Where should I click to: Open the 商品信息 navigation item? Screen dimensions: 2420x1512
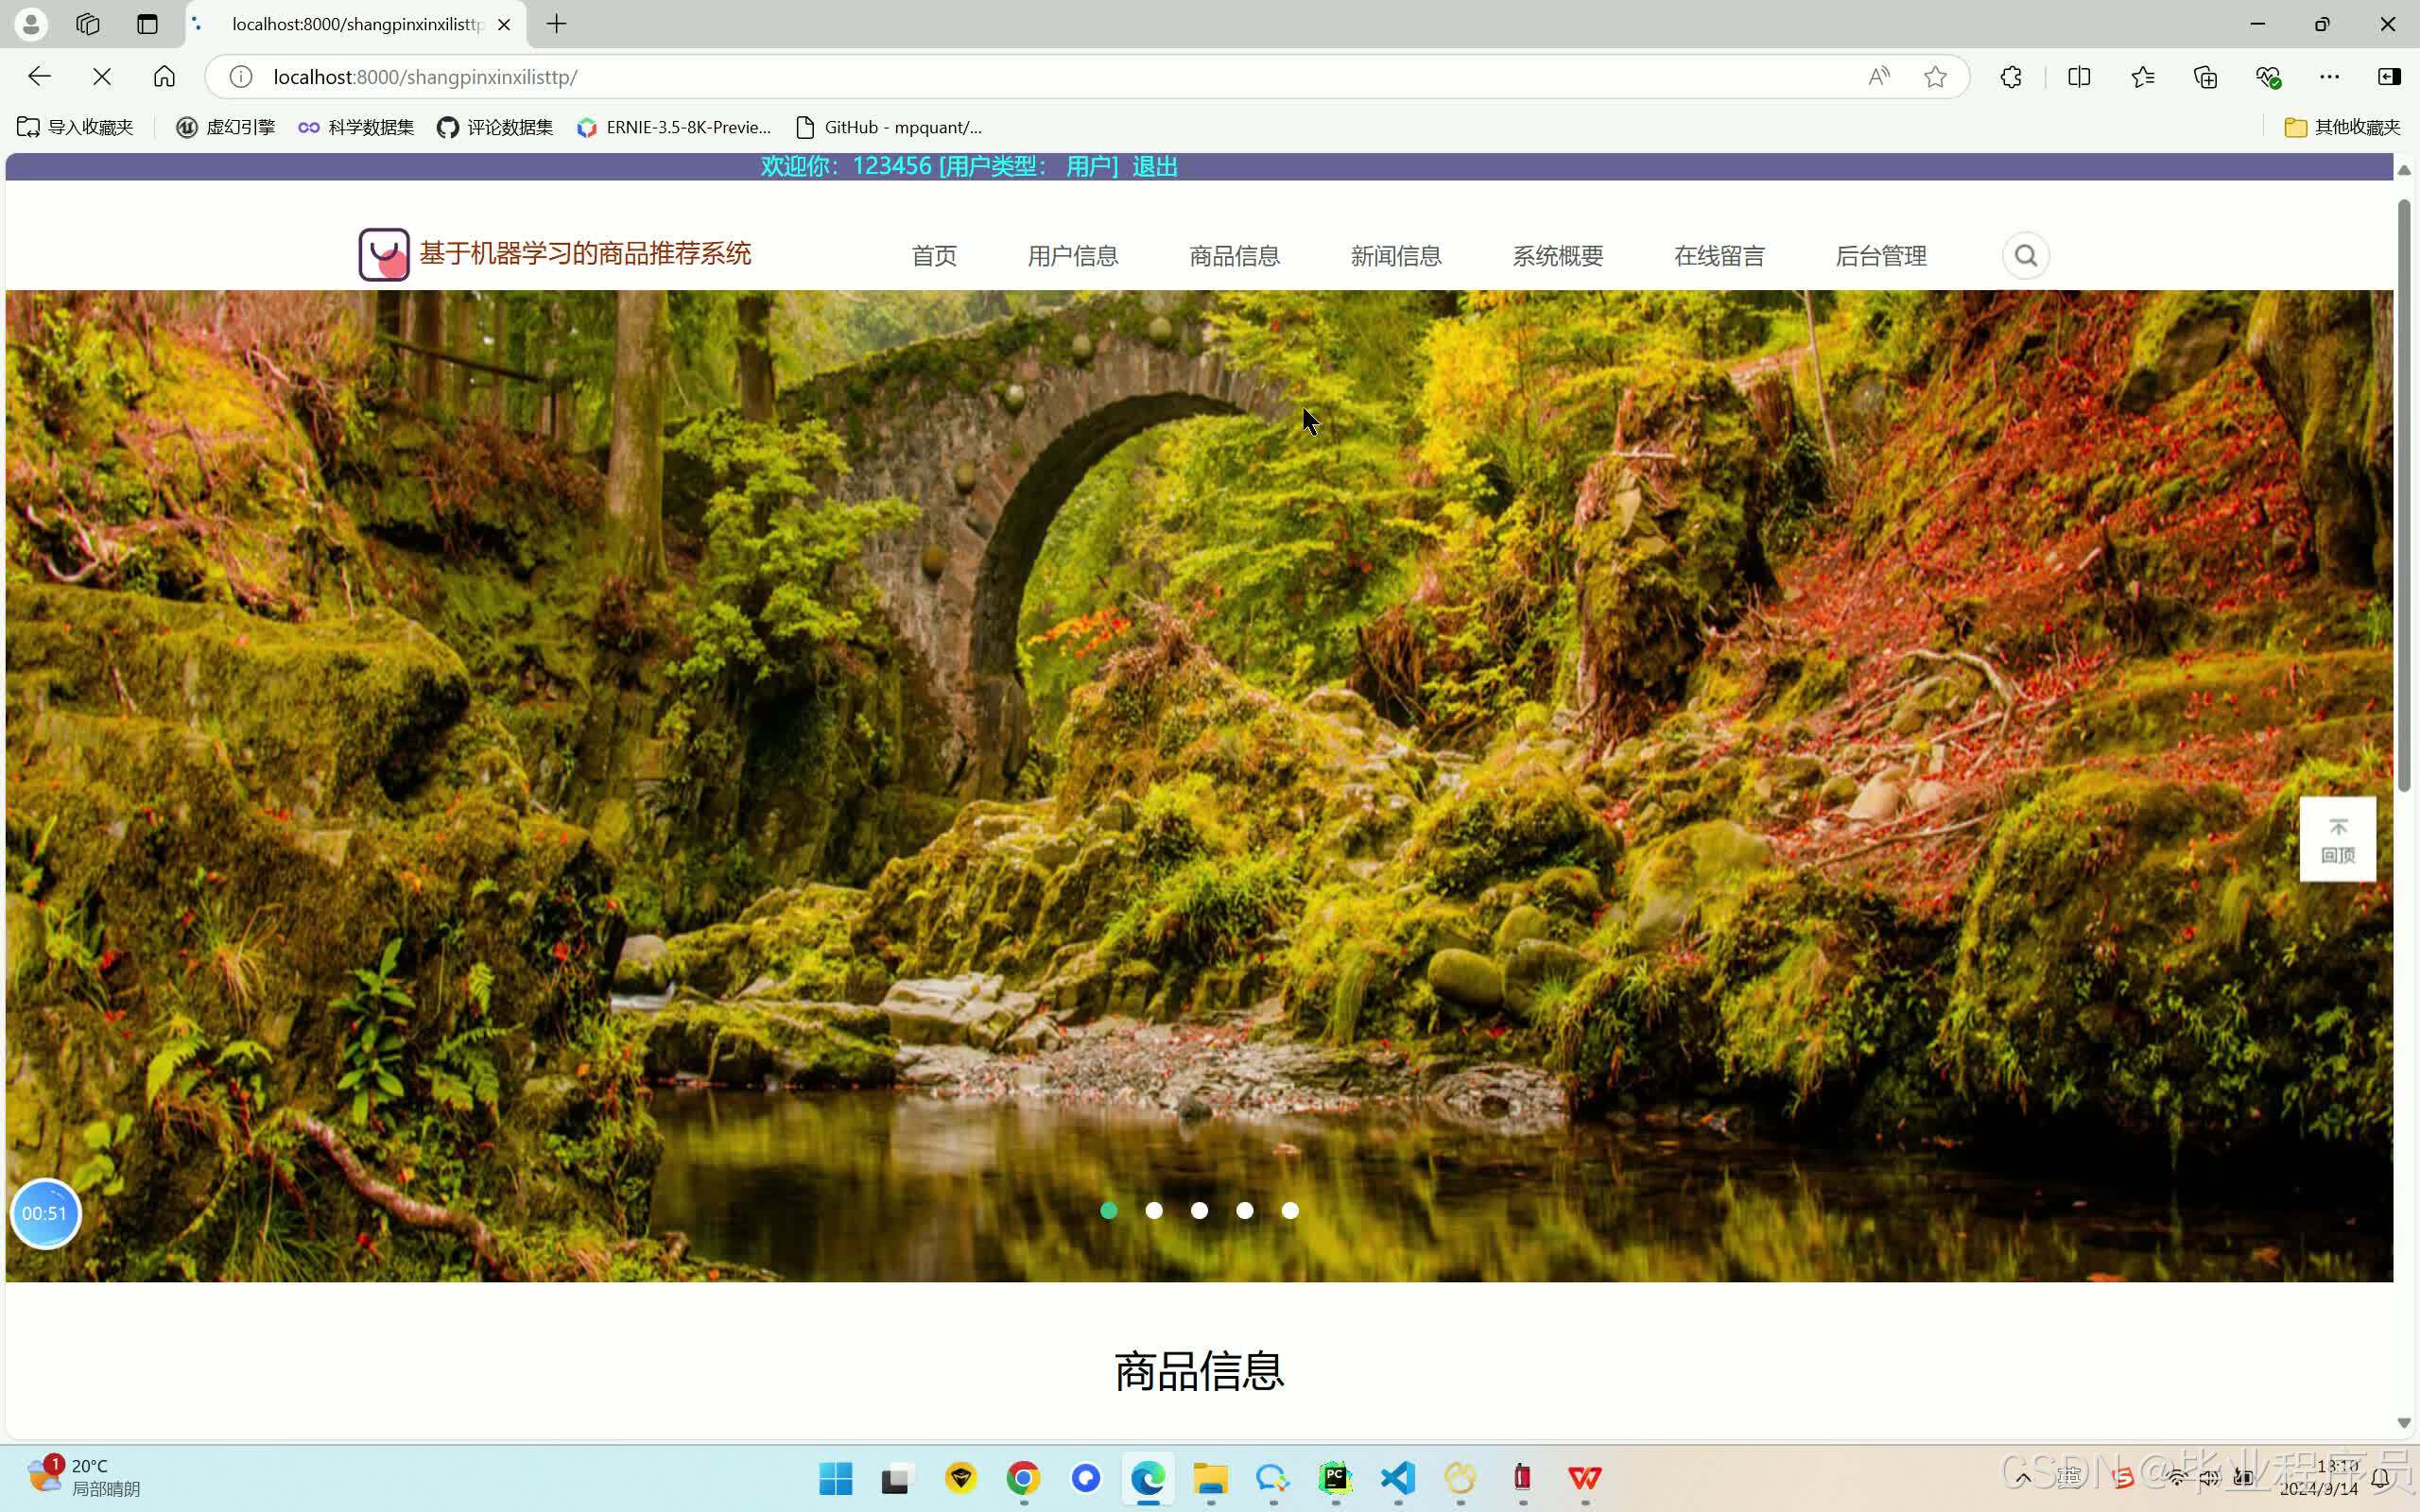pyautogui.click(x=1234, y=256)
